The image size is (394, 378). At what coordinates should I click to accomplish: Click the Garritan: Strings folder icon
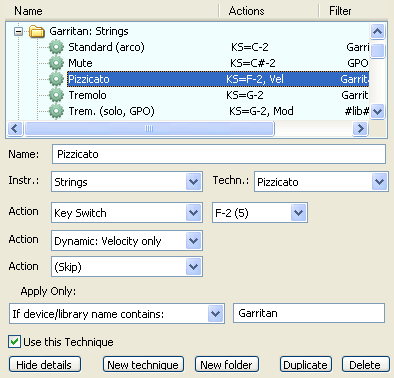pyautogui.click(x=37, y=31)
